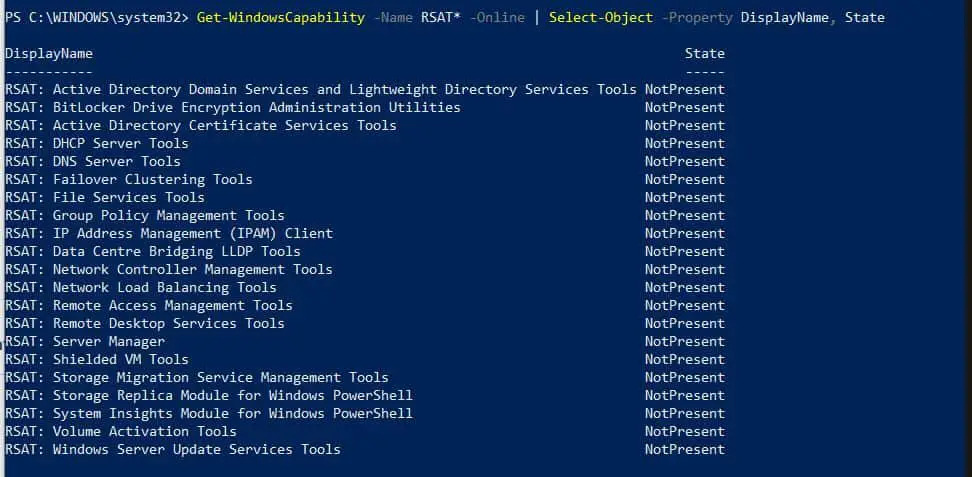Click the Network Load Balancing Tools entry
This screenshot has height=477, width=972.
[x=140, y=287]
